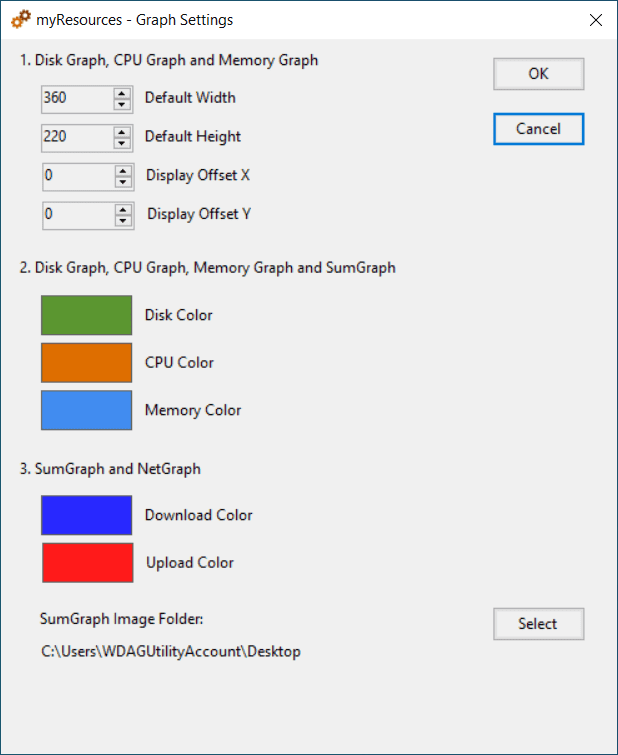Increase Default Height with up arrow
Screen dimensions: 618x755
122,131
